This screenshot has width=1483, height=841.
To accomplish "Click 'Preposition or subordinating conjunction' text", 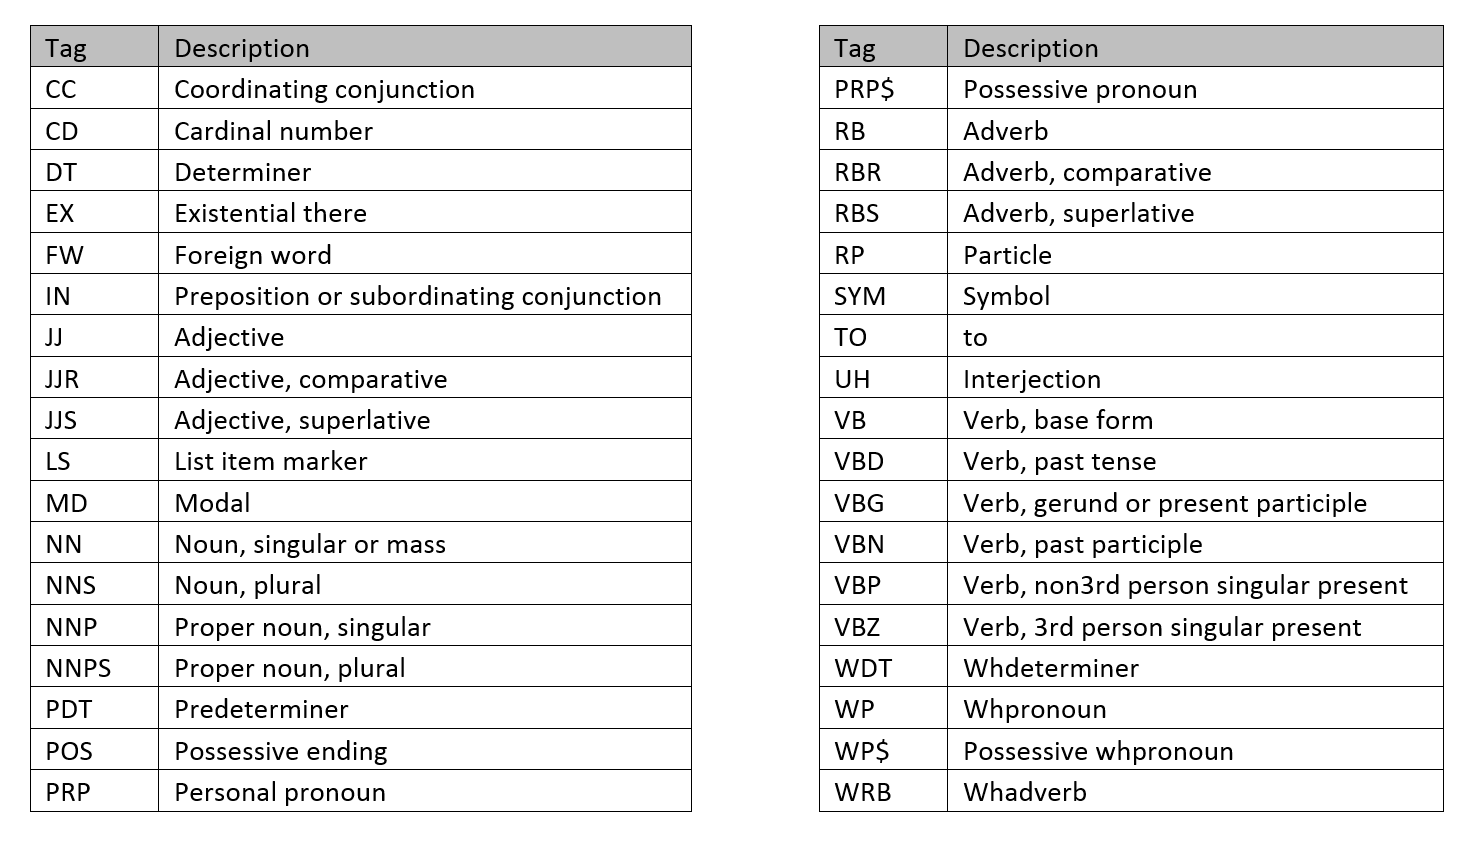I will coord(417,296).
